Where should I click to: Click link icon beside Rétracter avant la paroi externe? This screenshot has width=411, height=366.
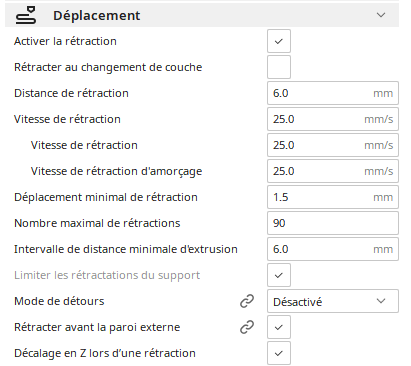coord(247,327)
